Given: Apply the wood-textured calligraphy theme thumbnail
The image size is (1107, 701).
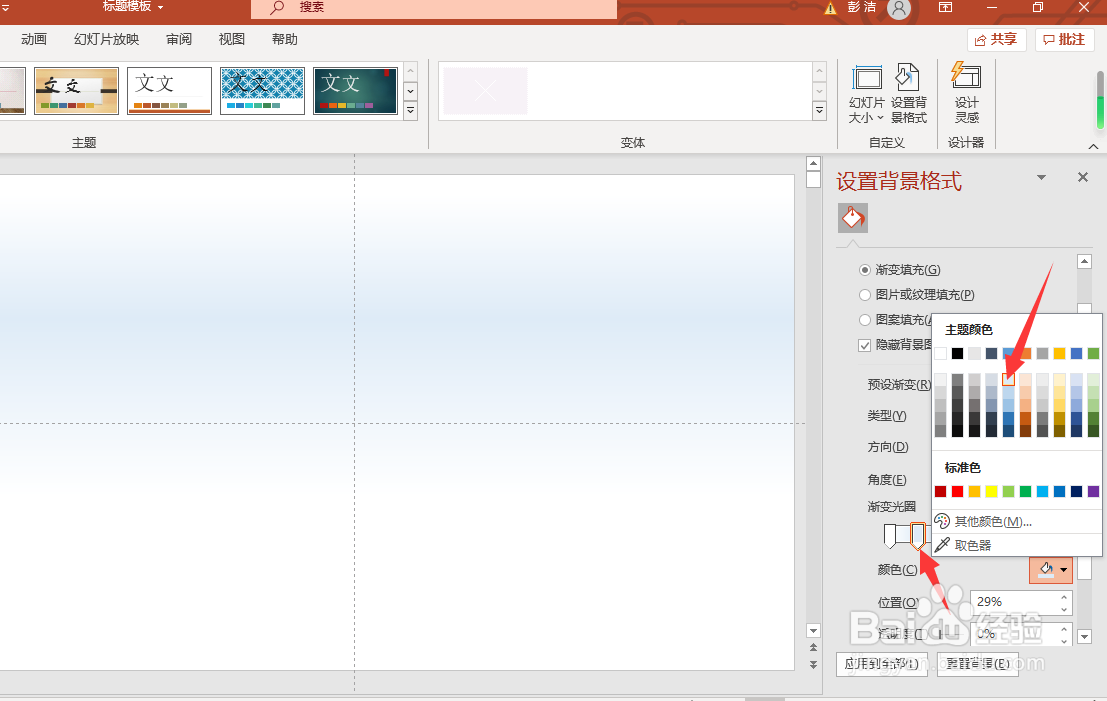Looking at the screenshot, I should (x=76, y=90).
